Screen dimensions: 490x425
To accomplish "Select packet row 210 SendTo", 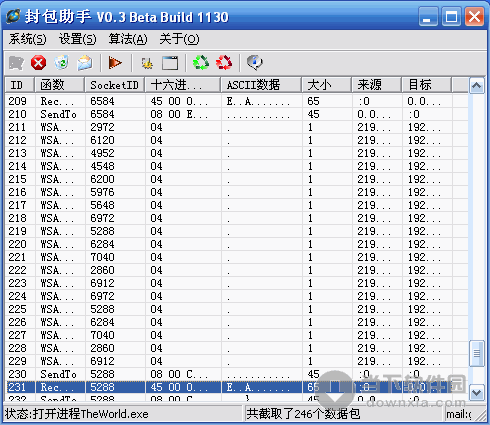I will click(237, 114).
